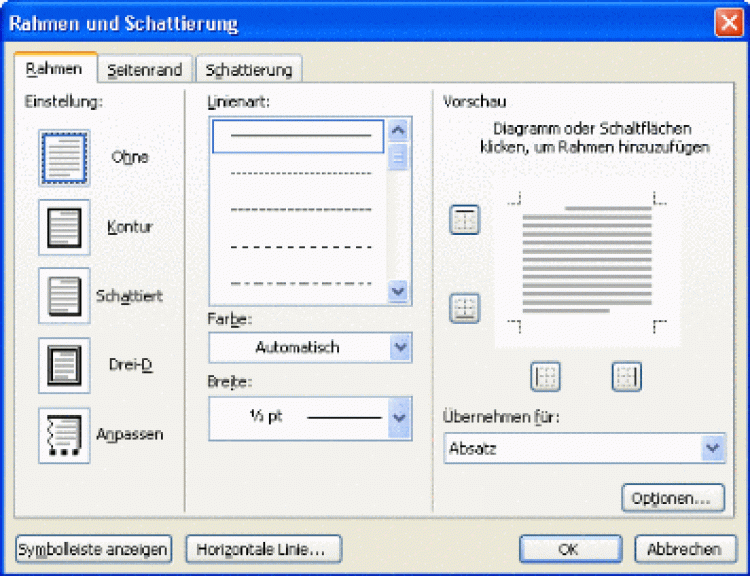Expand the Breite line width dropdown
Screen dimensions: 750x576
[x=400, y=417]
